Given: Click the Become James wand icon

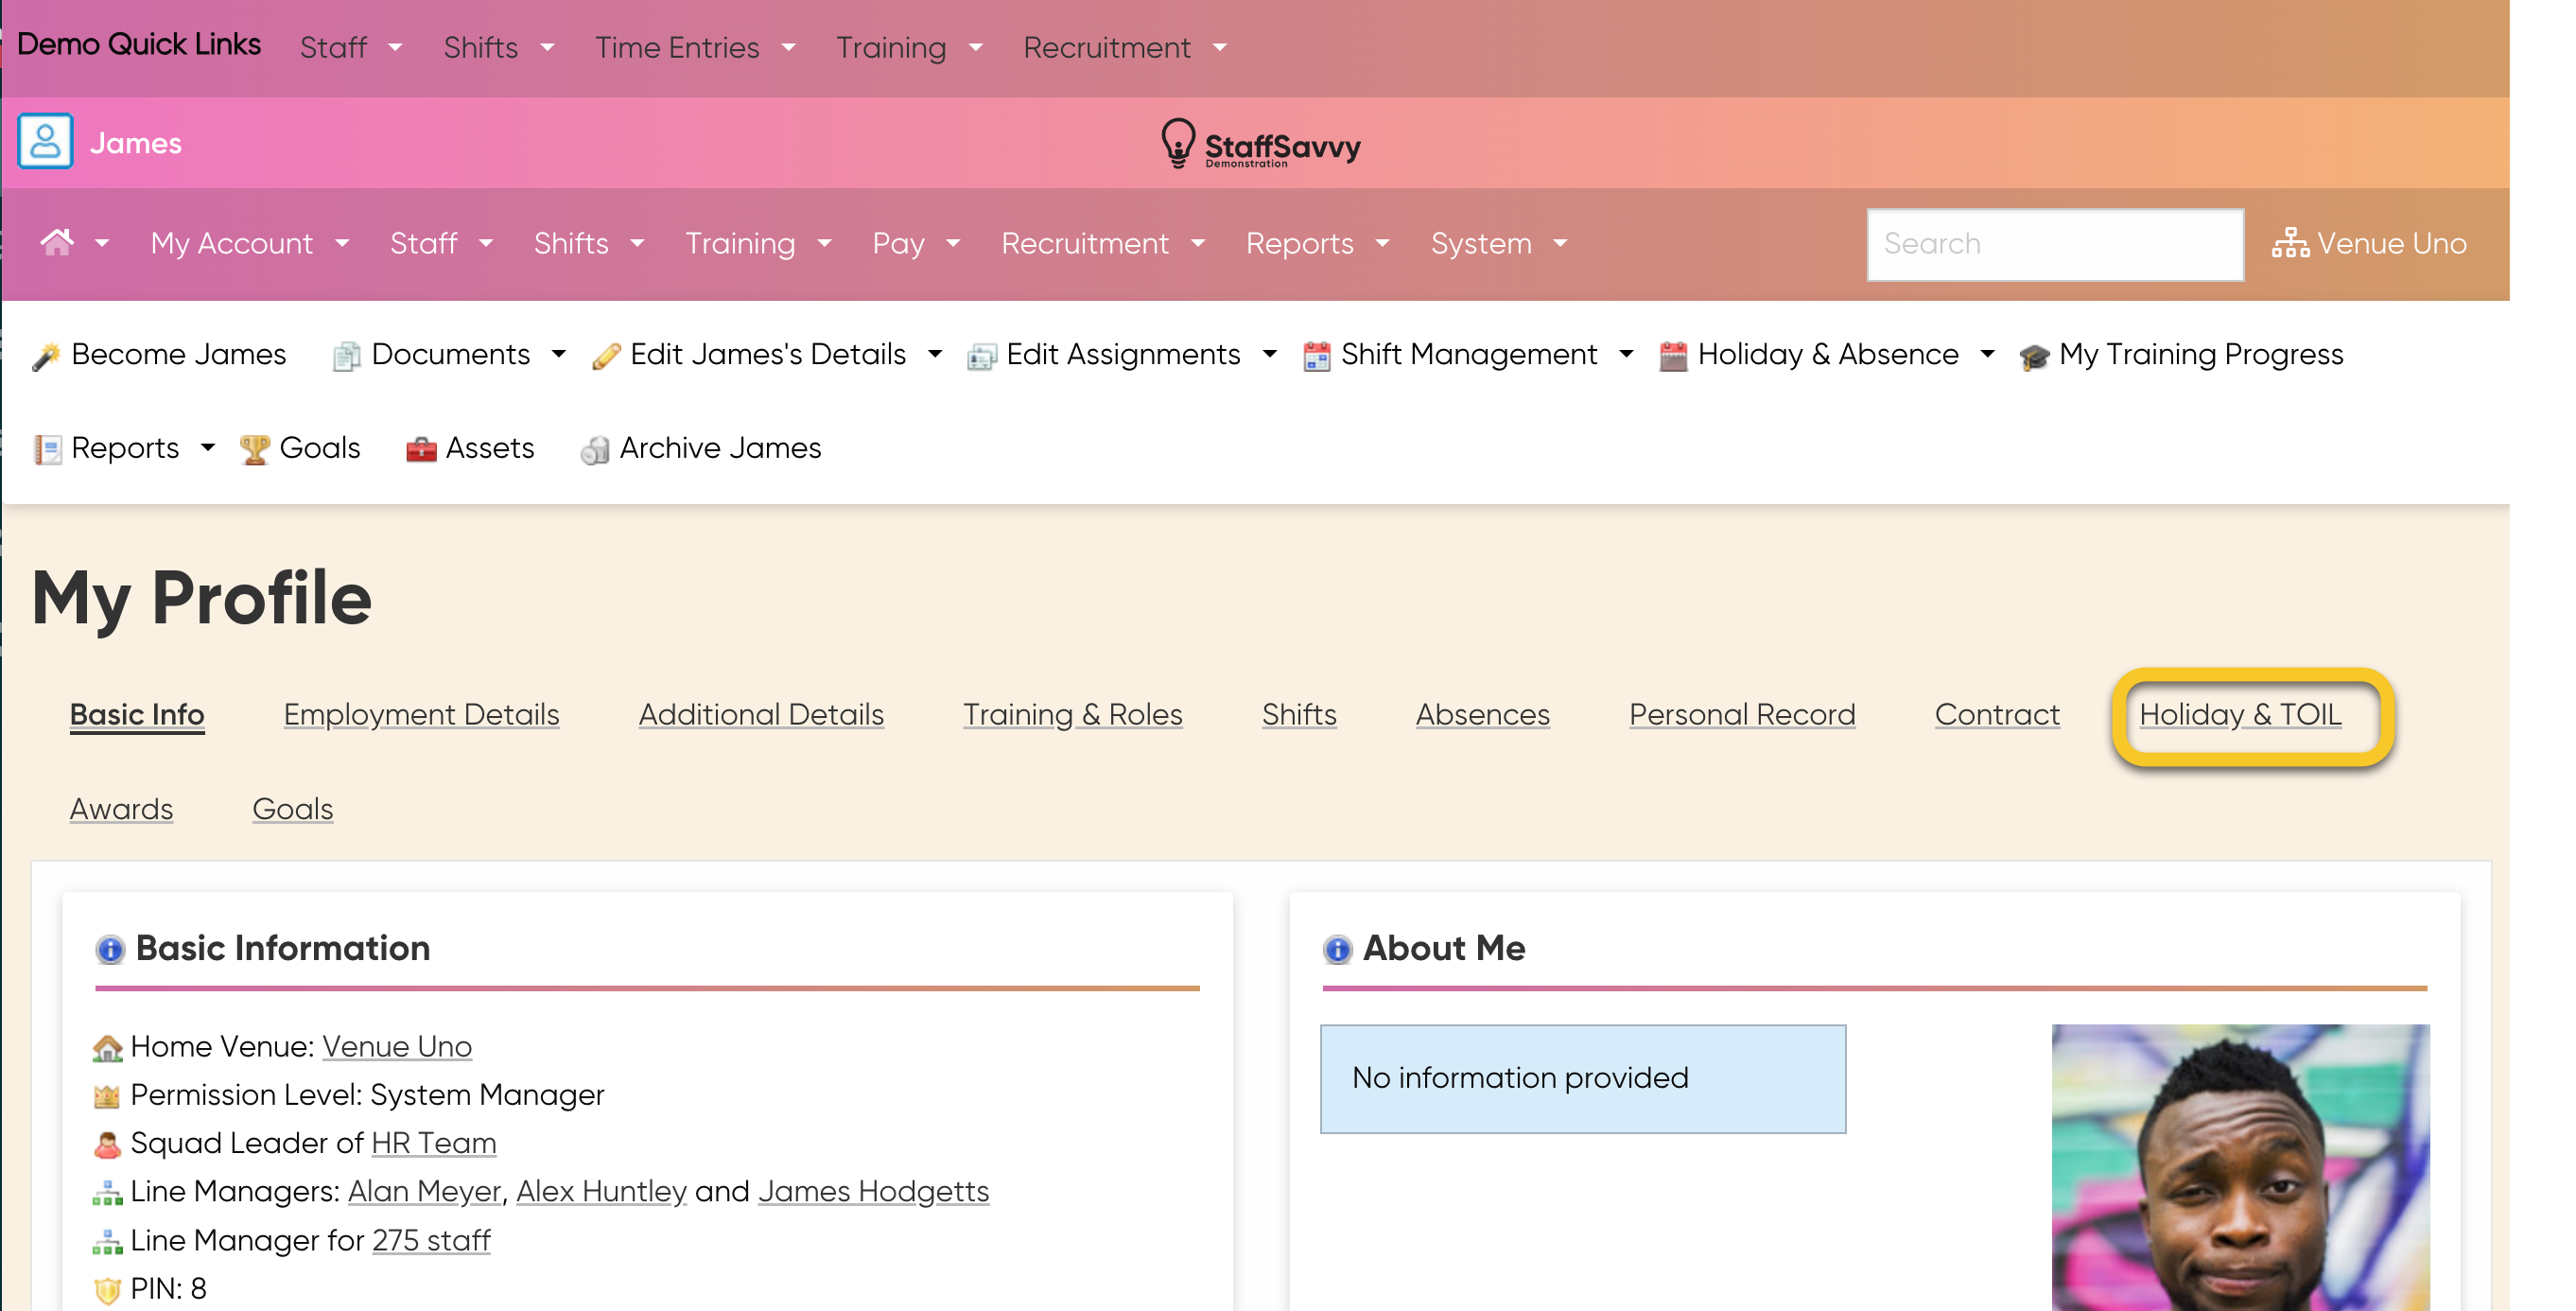Looking at the screenshot, I should tap(46, 356).
